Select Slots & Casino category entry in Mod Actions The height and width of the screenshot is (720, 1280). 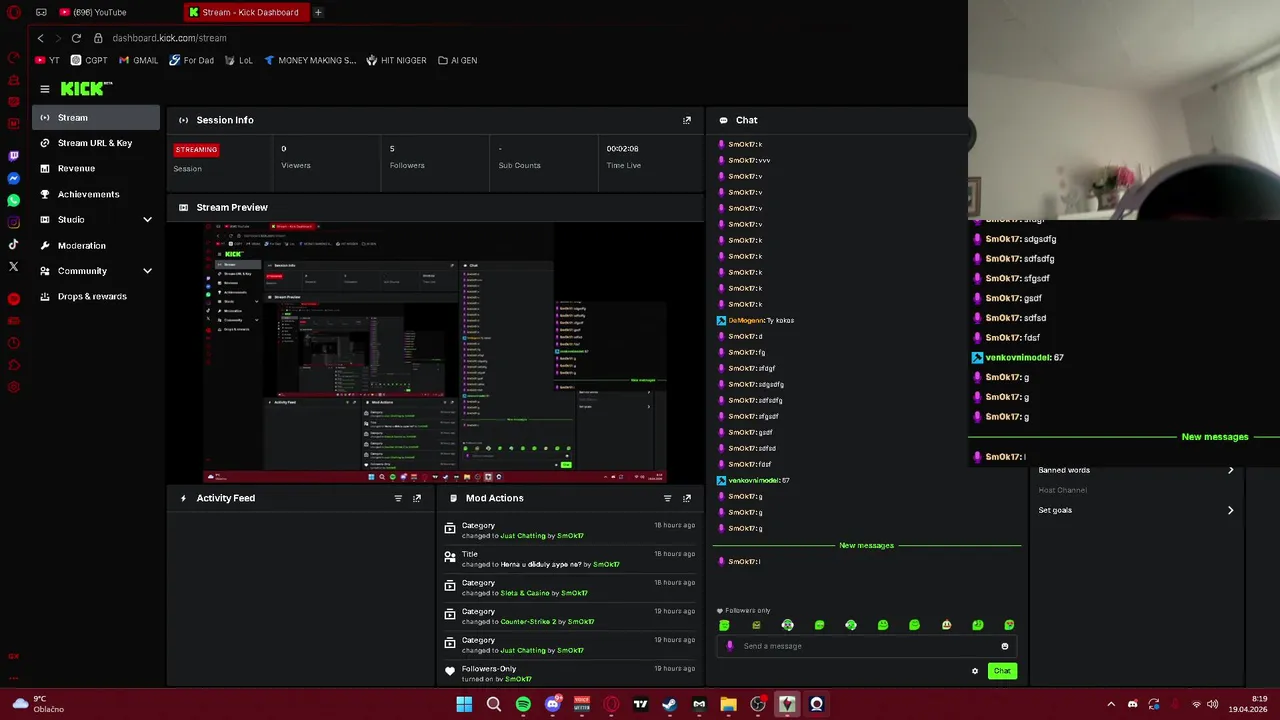click(569, 588)
